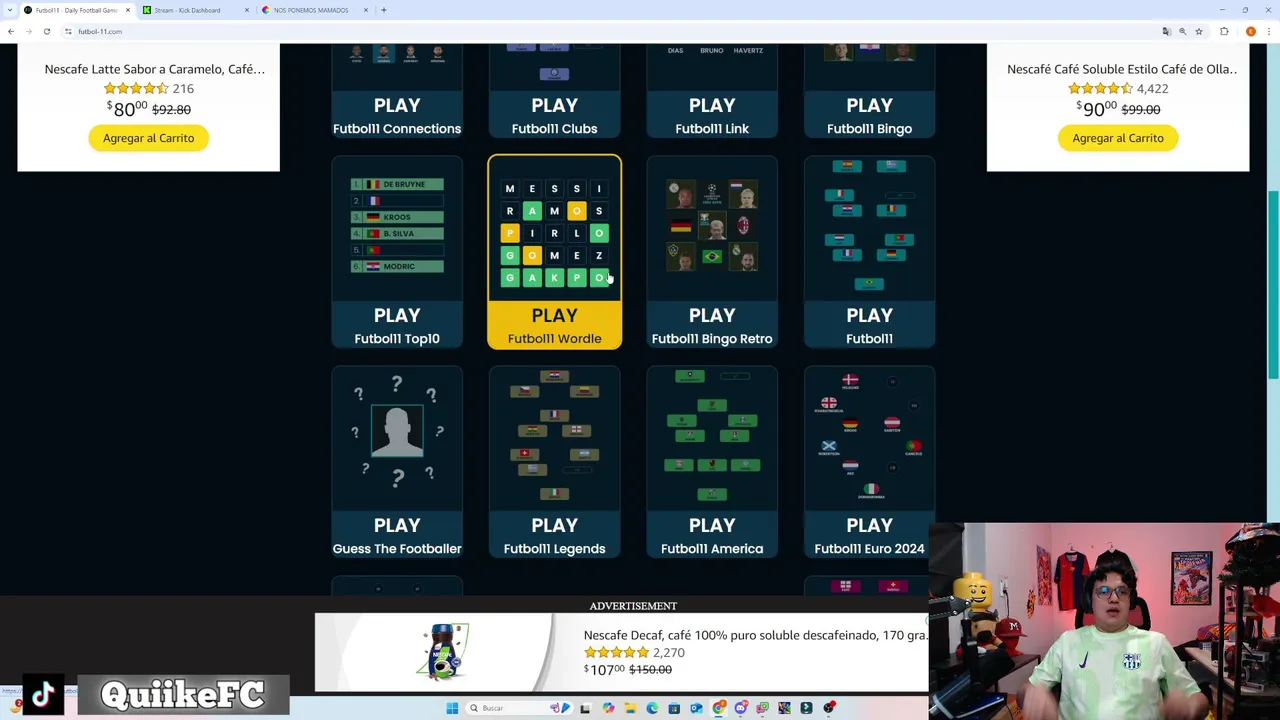This screenshot has height=720, width=1280.
Task: Close the Futbol11 Daily Football Games tab
Action: [127, 10]
